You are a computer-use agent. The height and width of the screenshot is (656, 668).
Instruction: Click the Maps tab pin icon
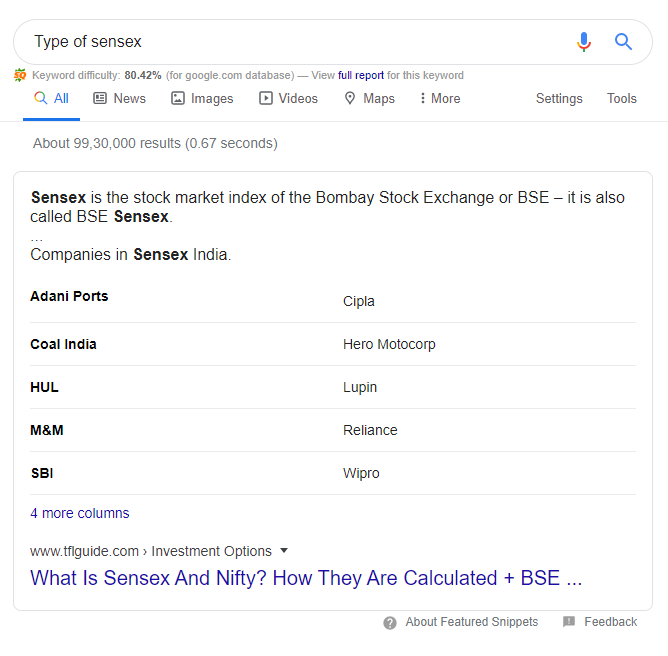[350, 98]
